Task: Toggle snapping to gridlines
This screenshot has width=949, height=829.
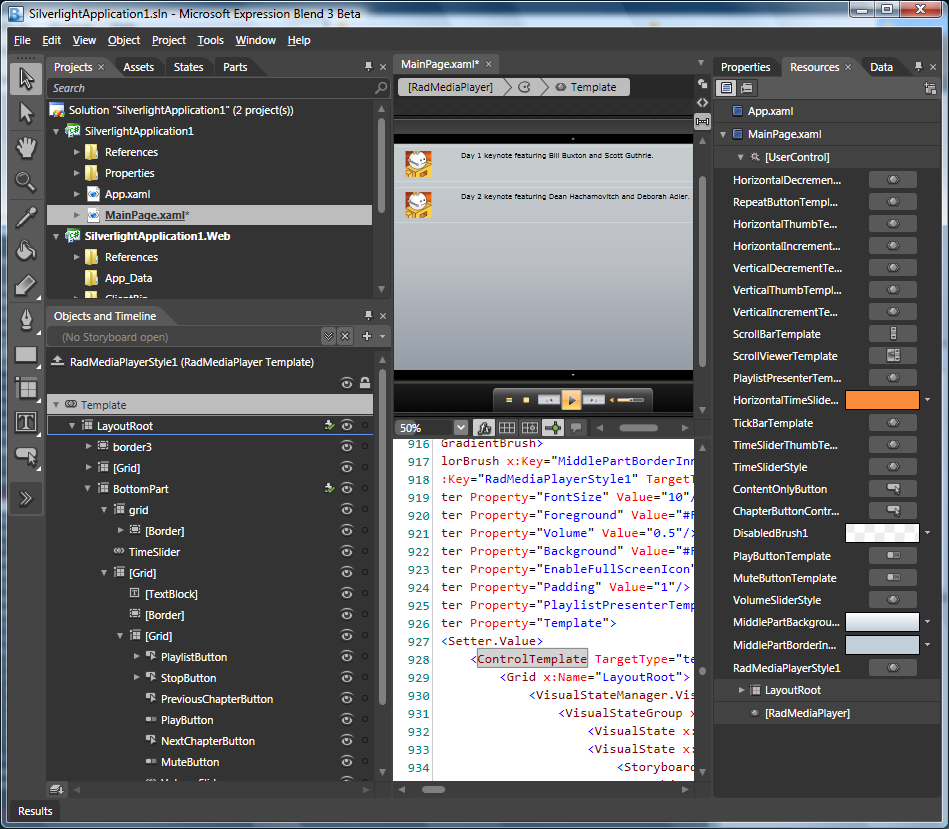Action: pos(530,428)
